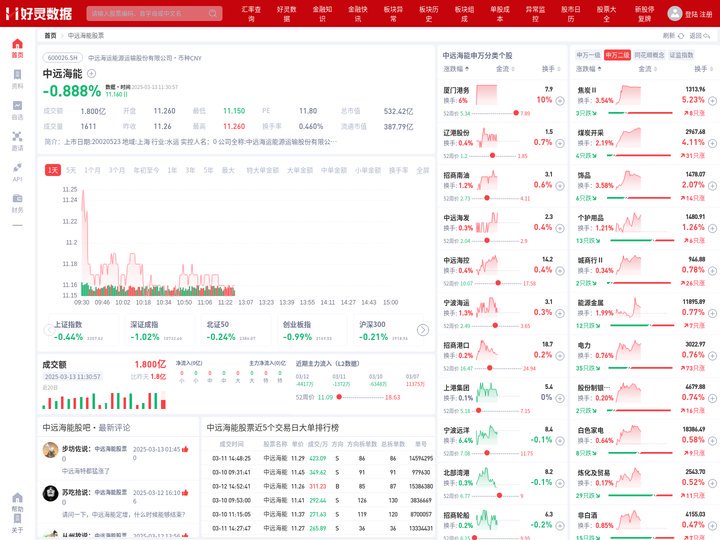Click thumbs-up on 苏吃拾 comment
Viewport: 720px width, 540px height.
185,493
